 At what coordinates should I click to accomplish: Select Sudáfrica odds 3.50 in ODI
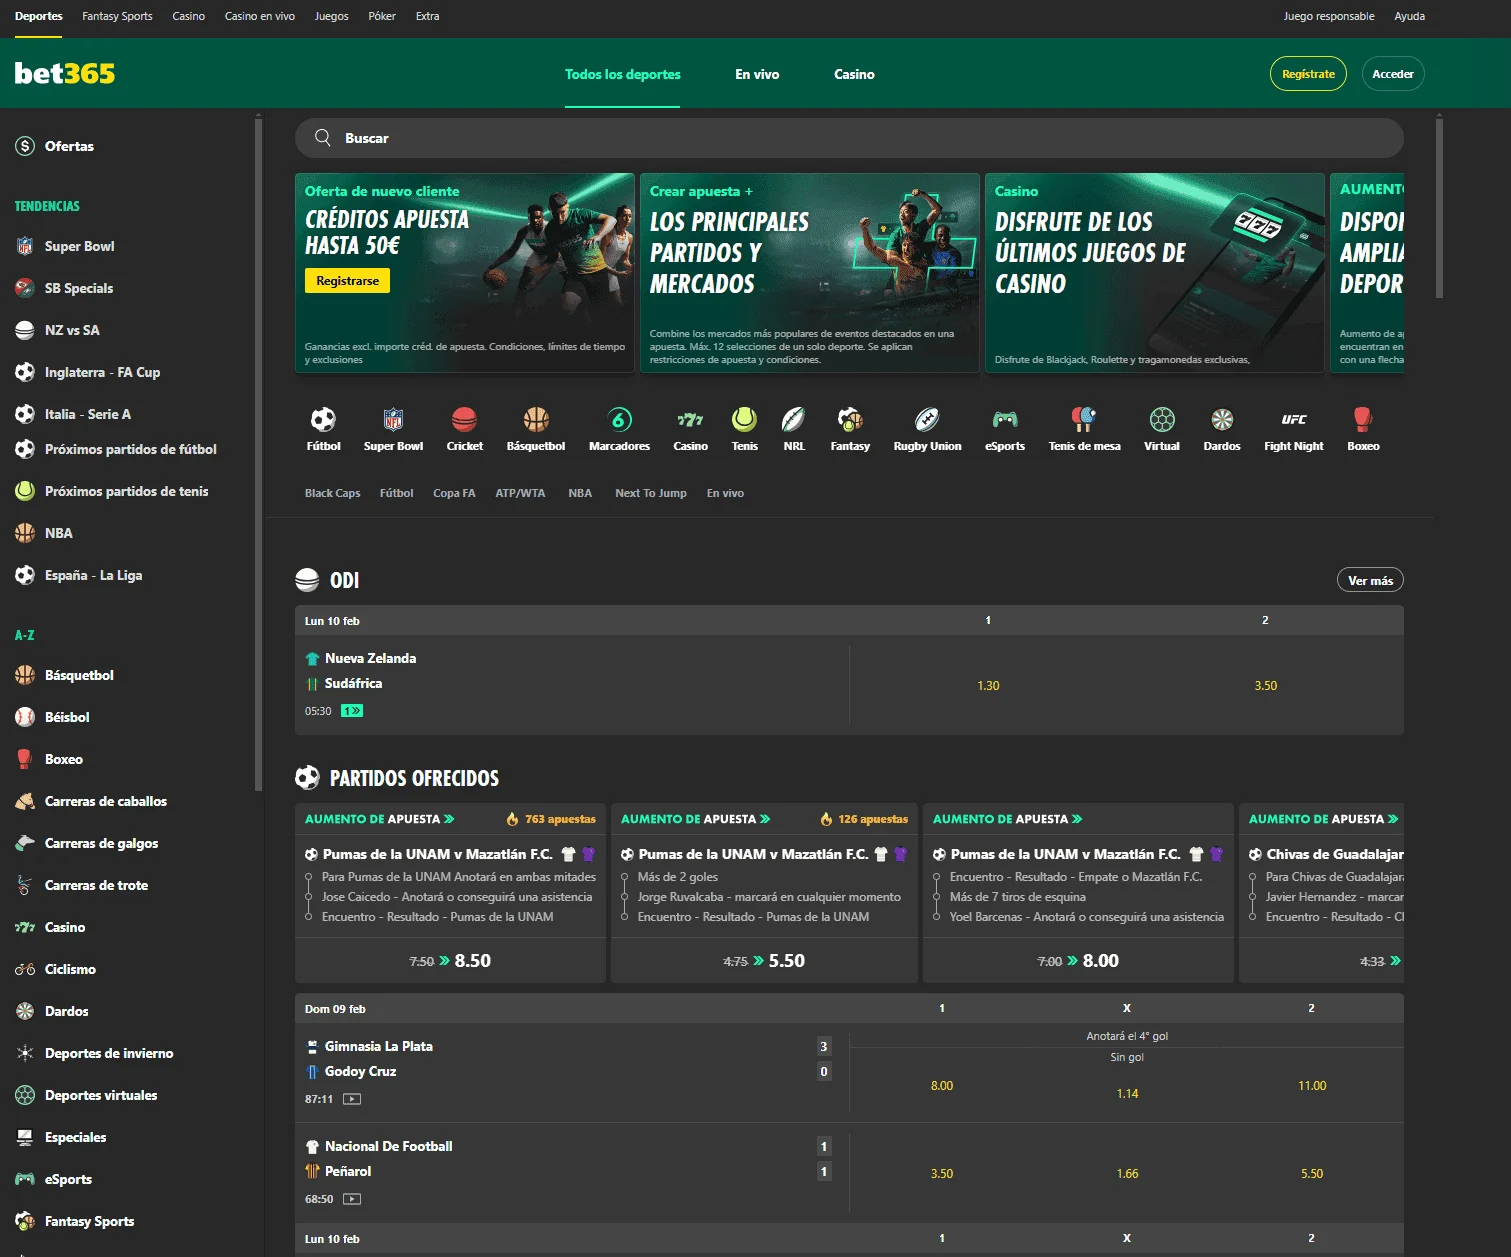click(x=1266, y=686)
